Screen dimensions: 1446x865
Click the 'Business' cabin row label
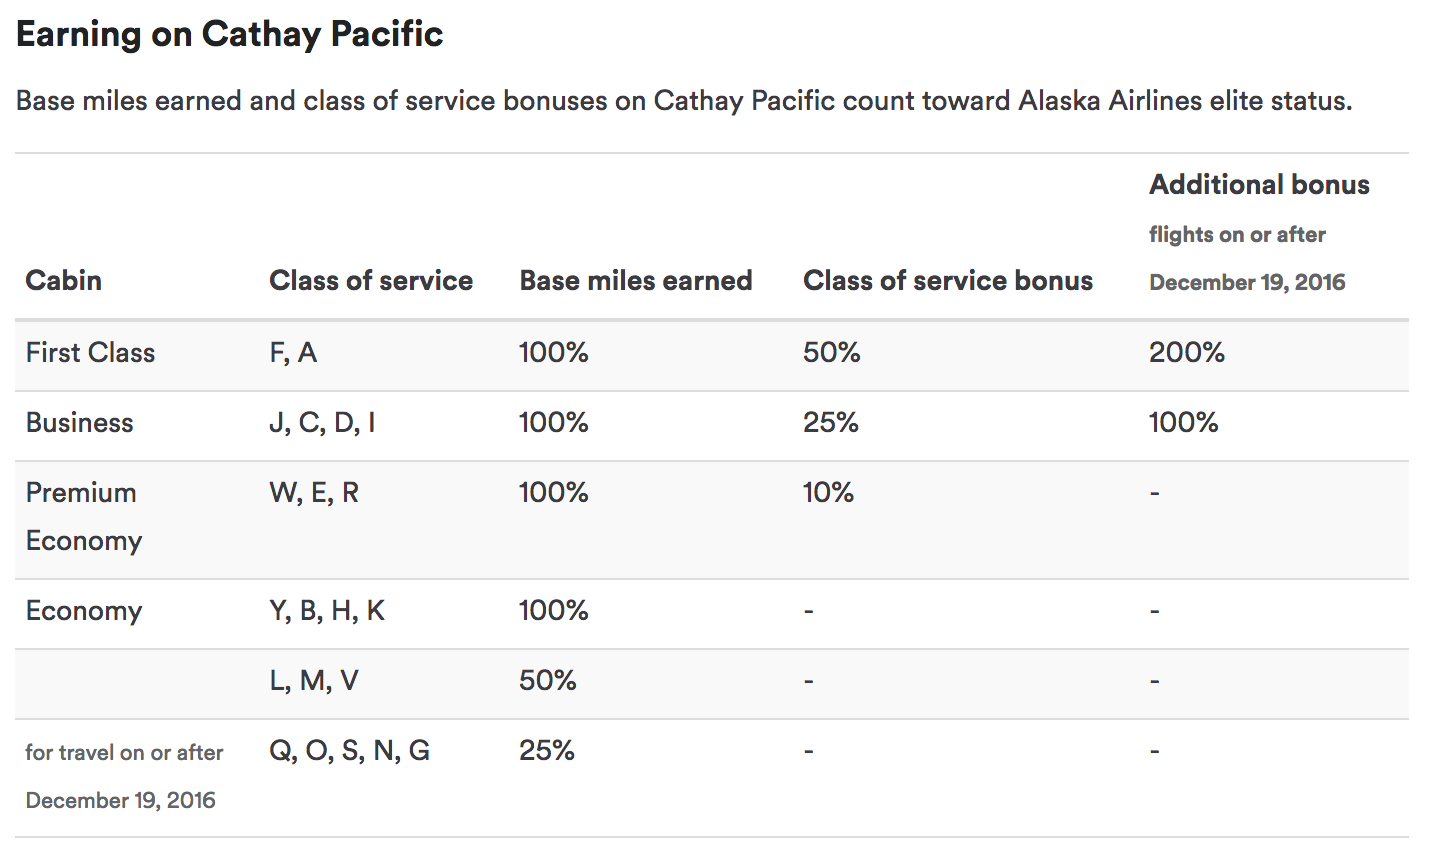79,422
